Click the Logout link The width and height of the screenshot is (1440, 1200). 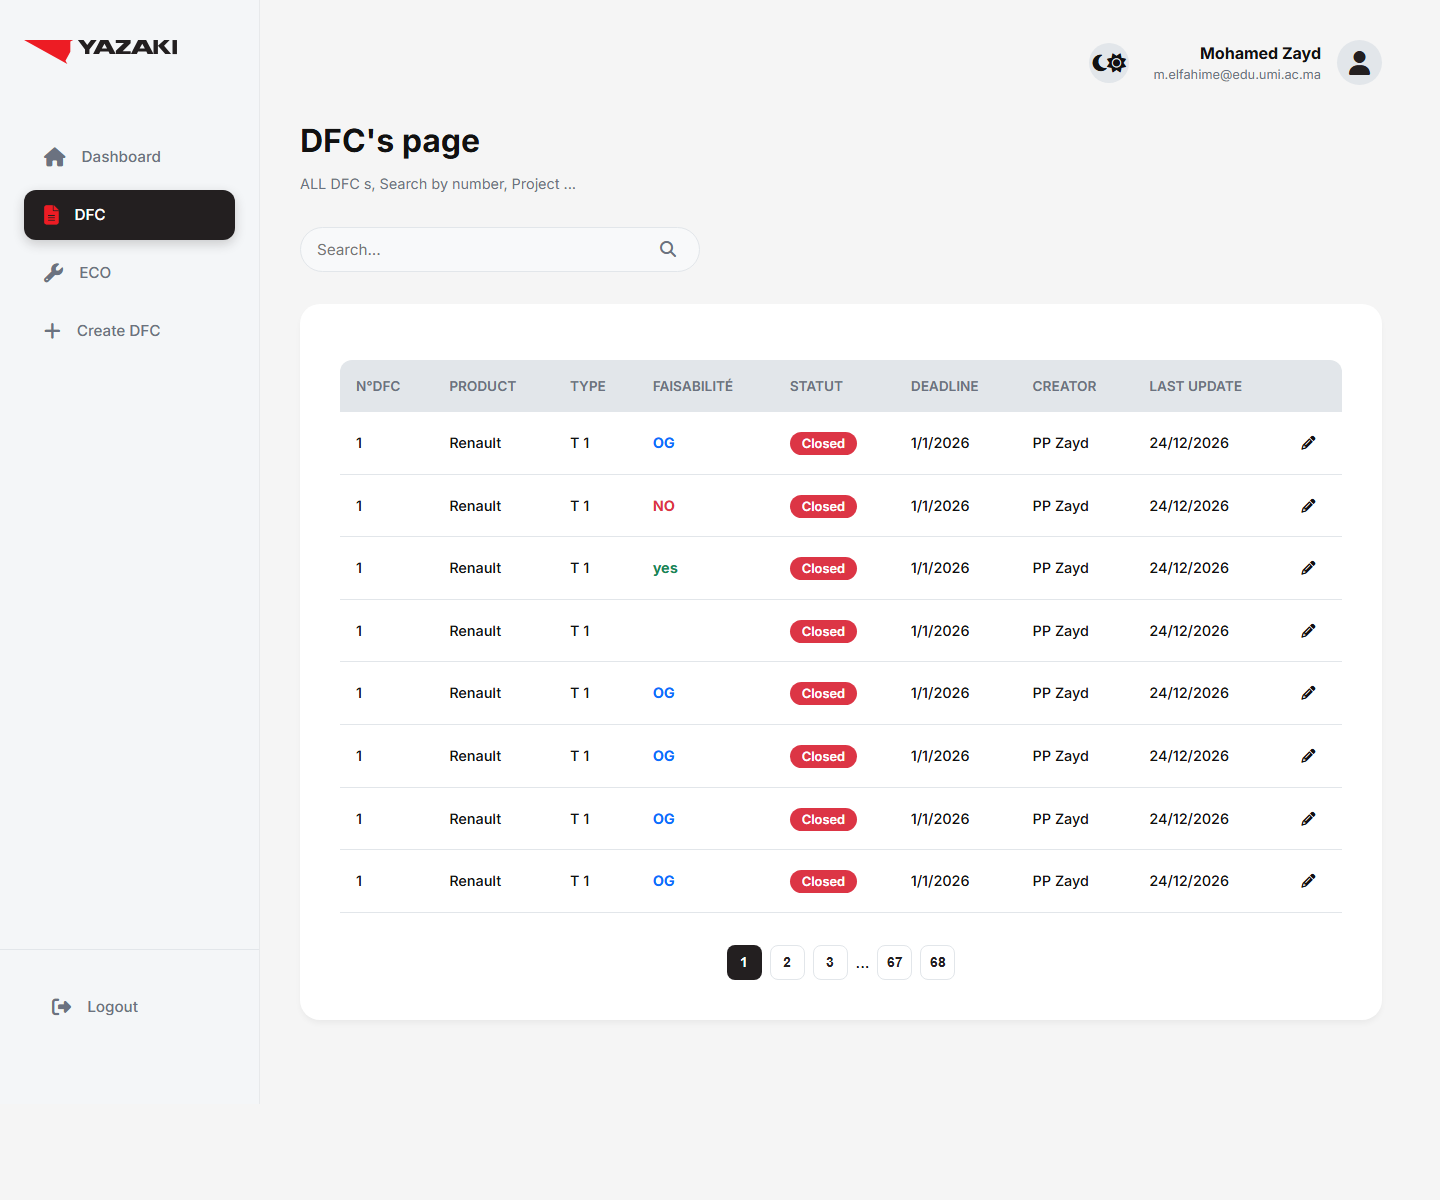point(112,1007)
